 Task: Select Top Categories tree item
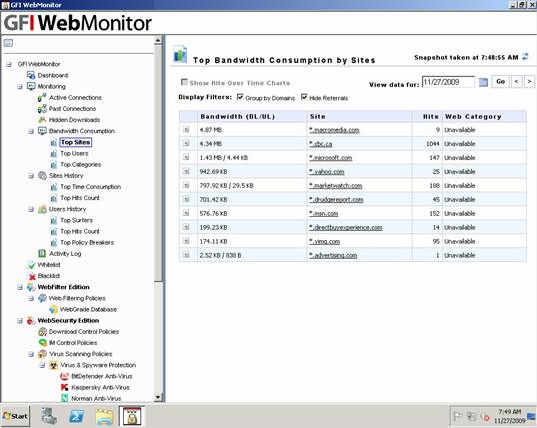click(81, 165)
